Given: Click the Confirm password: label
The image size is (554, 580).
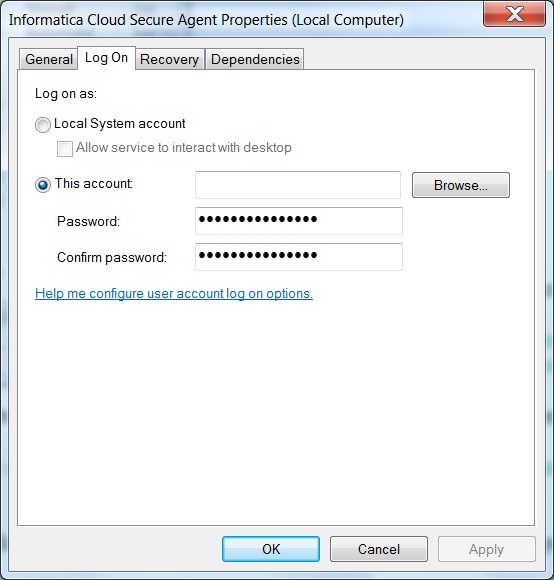Looking at the screenshot, I should [x=112, y=257].
